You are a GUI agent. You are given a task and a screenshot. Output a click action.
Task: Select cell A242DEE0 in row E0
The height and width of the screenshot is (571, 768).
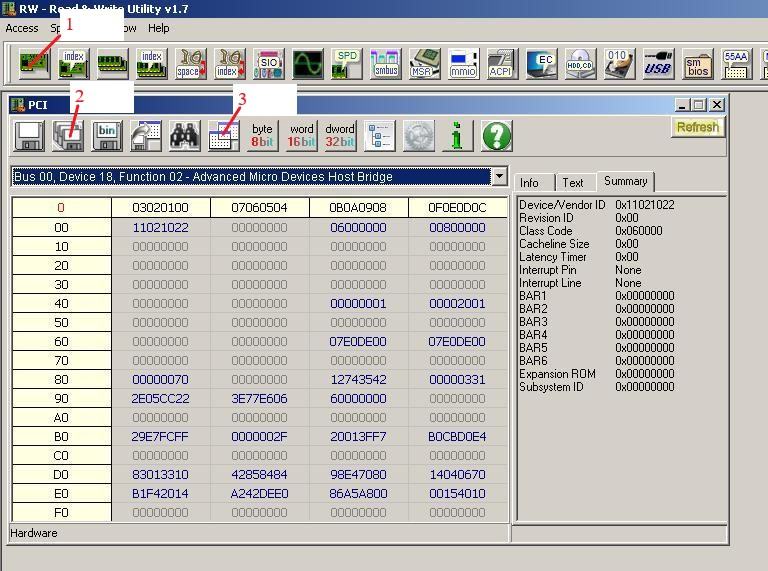[x=259, y=494]
